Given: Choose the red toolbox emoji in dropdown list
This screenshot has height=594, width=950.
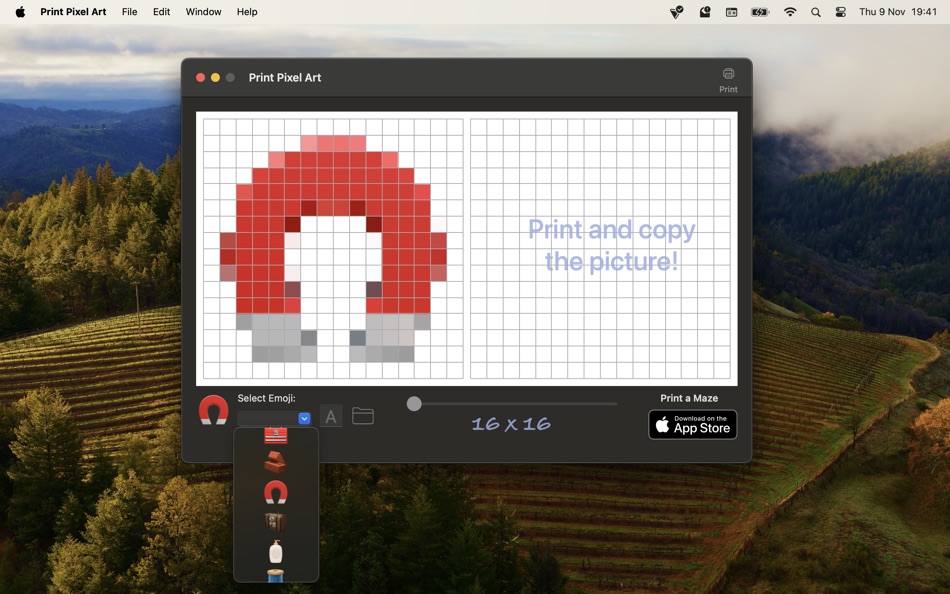Looking at the screenshot, I should (x=276, y=435).
